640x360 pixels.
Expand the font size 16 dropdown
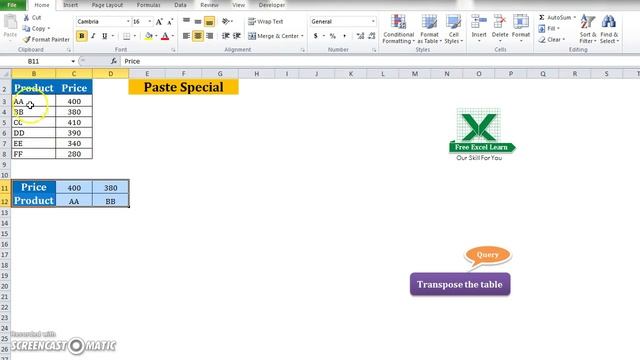pos(150,22)
